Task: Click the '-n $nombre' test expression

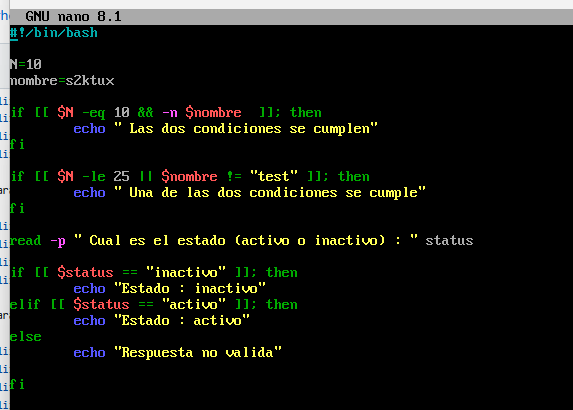Action: 202,113
